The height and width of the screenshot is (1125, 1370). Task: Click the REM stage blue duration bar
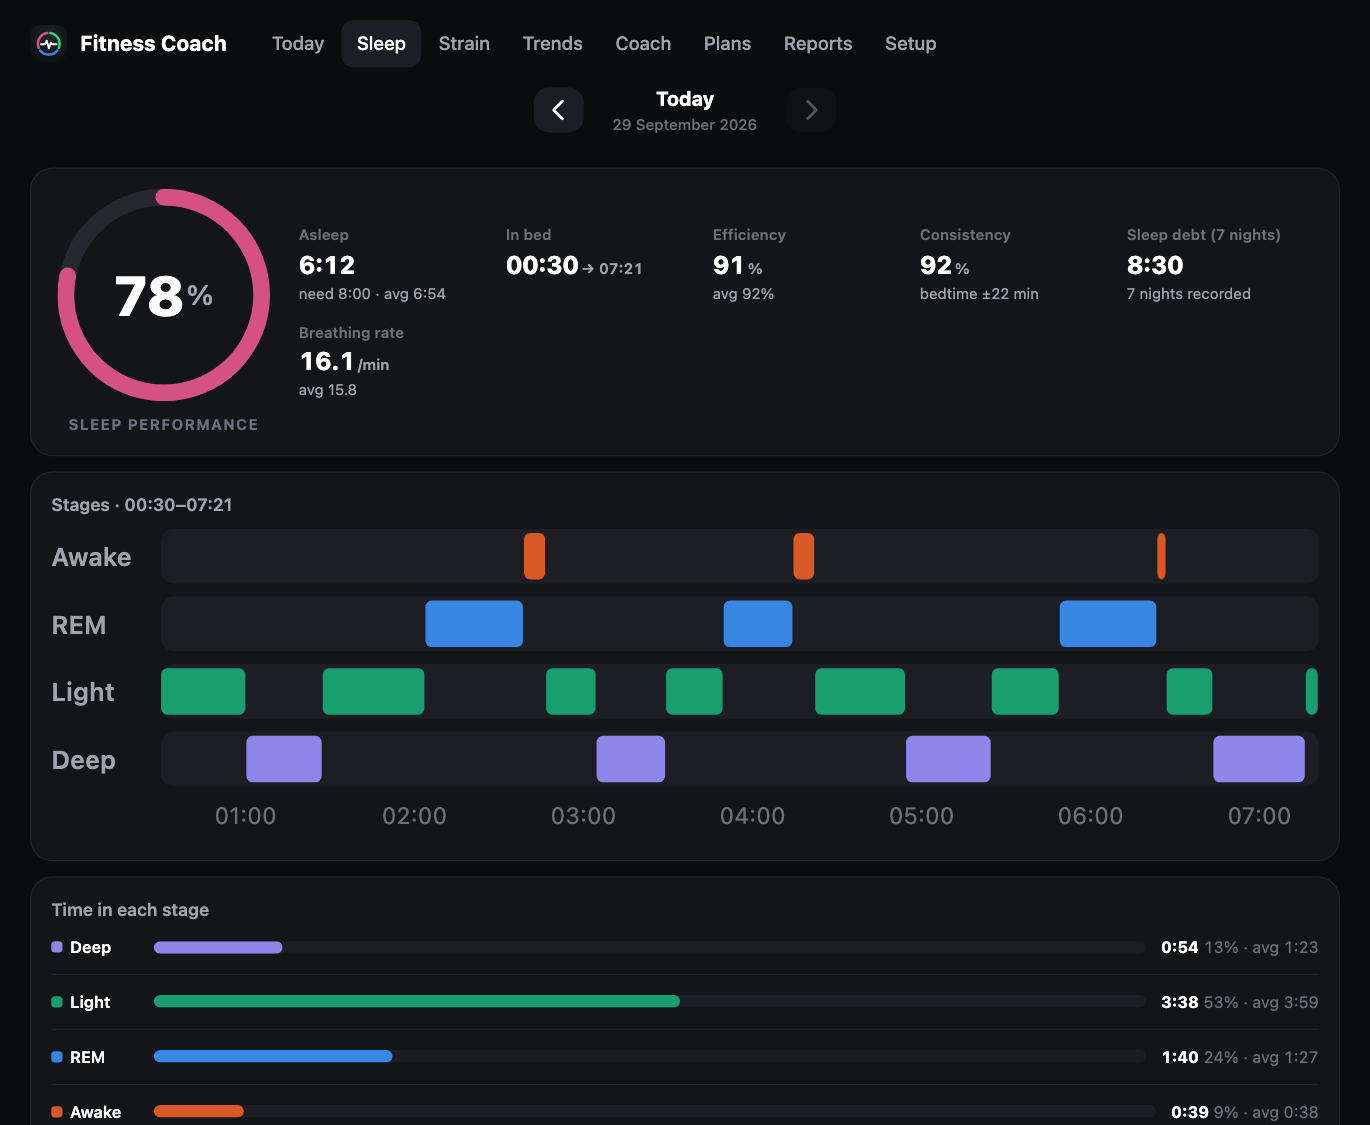(x=273, y=1056)
